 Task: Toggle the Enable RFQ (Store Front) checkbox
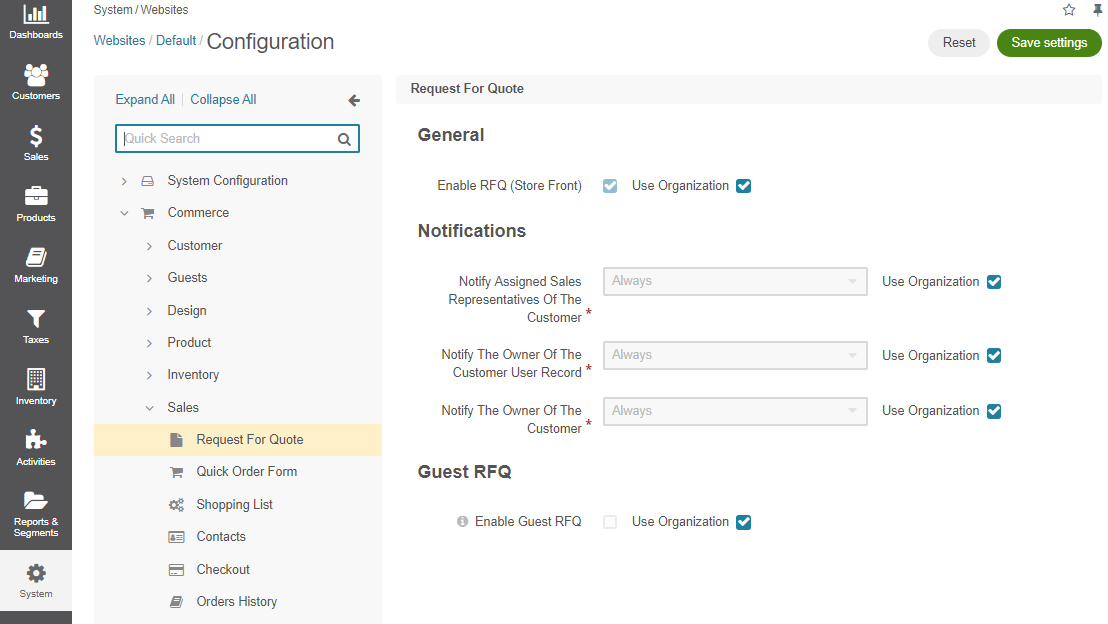[x=610, y=186]
